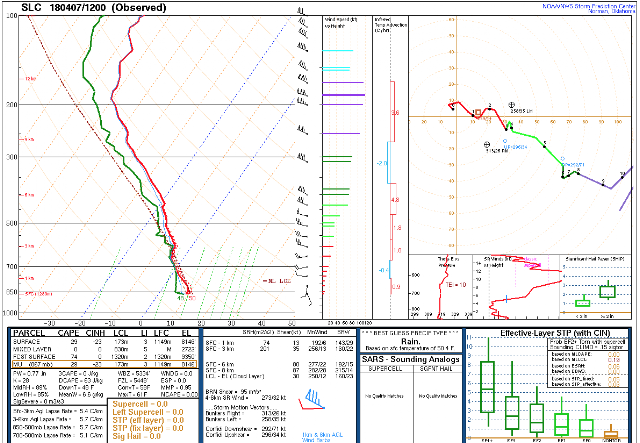Click the Corfidi Upshear vector line
The height and width of the screenshot is (443, 640).
[246, 435]
